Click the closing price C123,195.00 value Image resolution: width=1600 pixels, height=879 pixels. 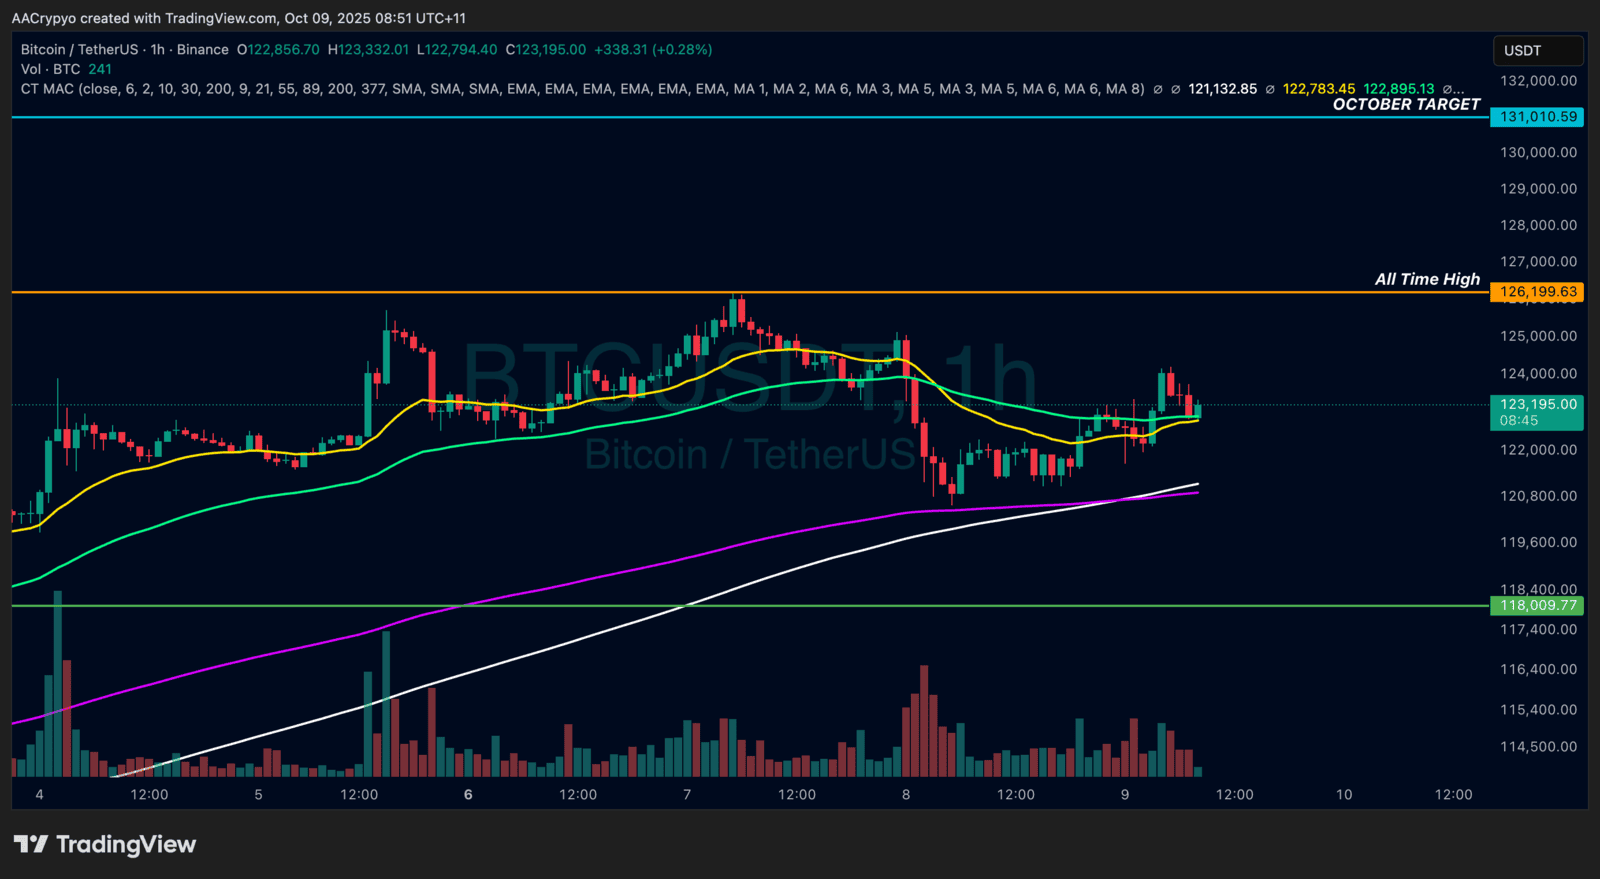[546, 49]
